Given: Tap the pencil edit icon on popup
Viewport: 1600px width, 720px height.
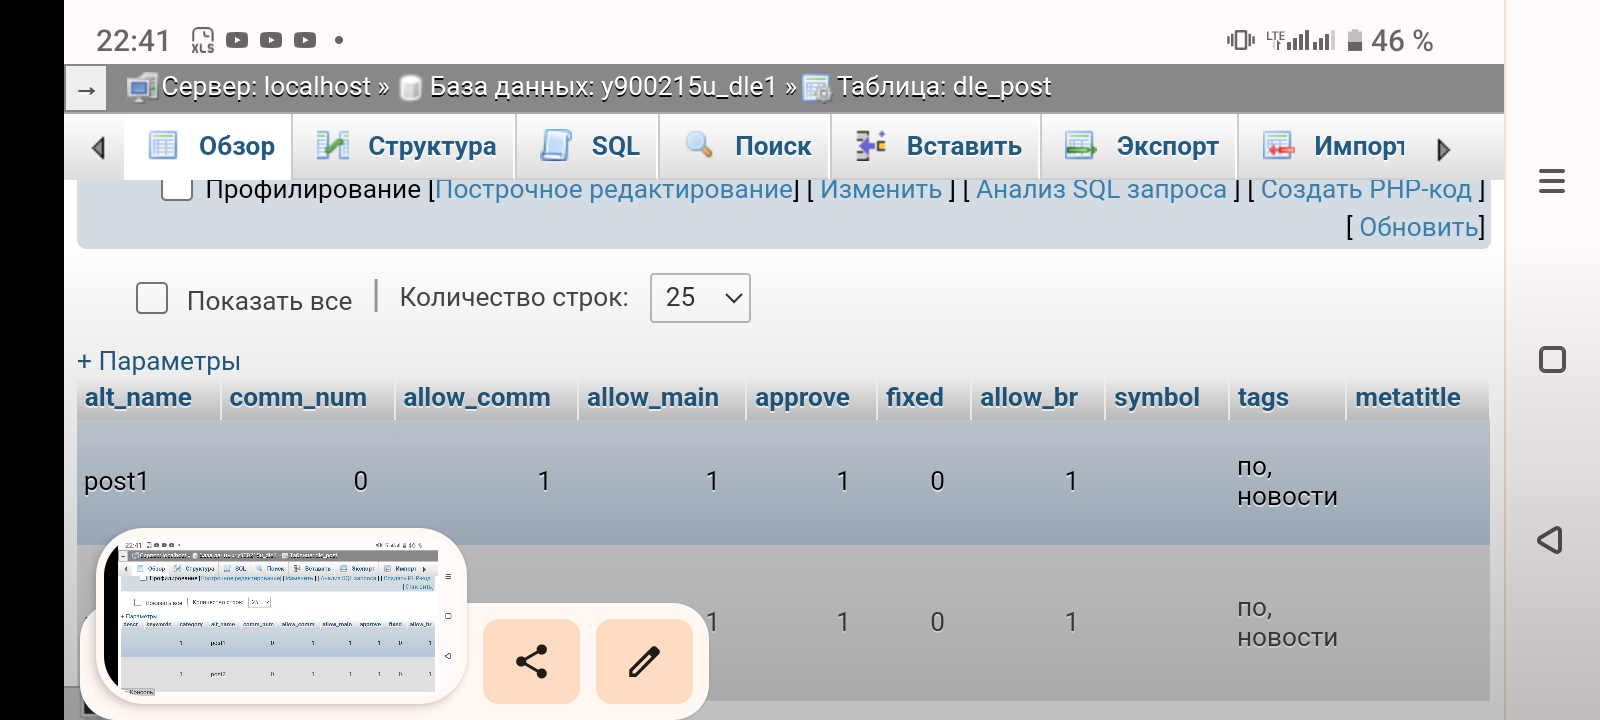Looking at the screenshot, I should 644,662.
